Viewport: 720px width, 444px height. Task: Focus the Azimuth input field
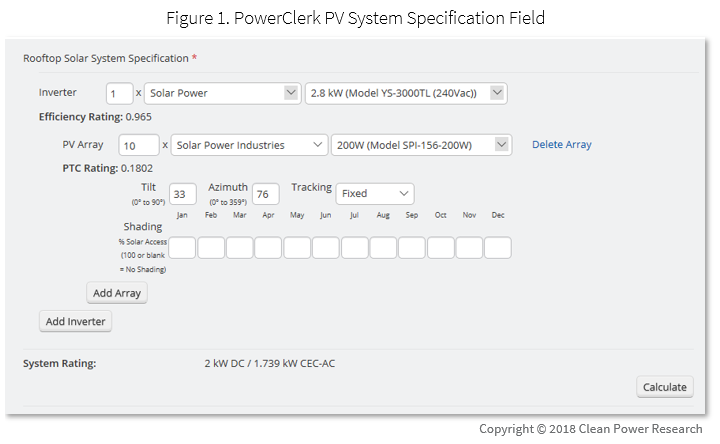[x=265, y=194]
